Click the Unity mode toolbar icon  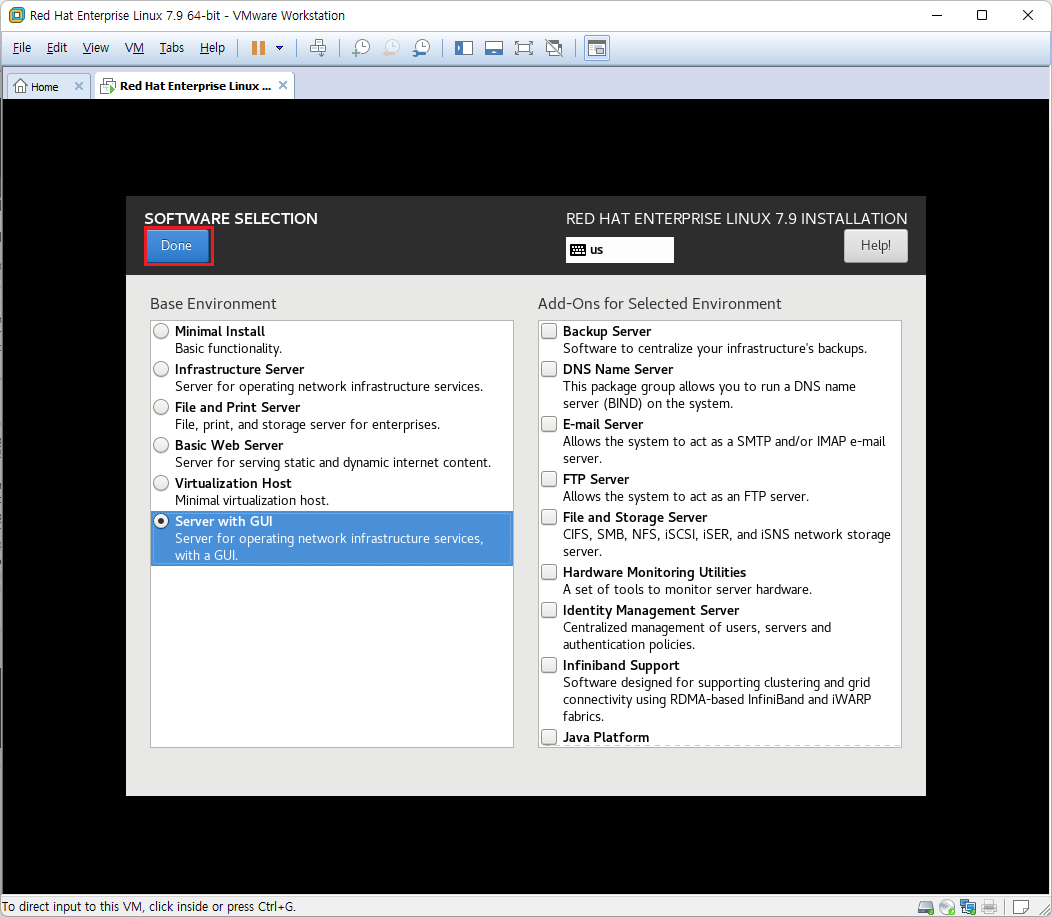554,48
